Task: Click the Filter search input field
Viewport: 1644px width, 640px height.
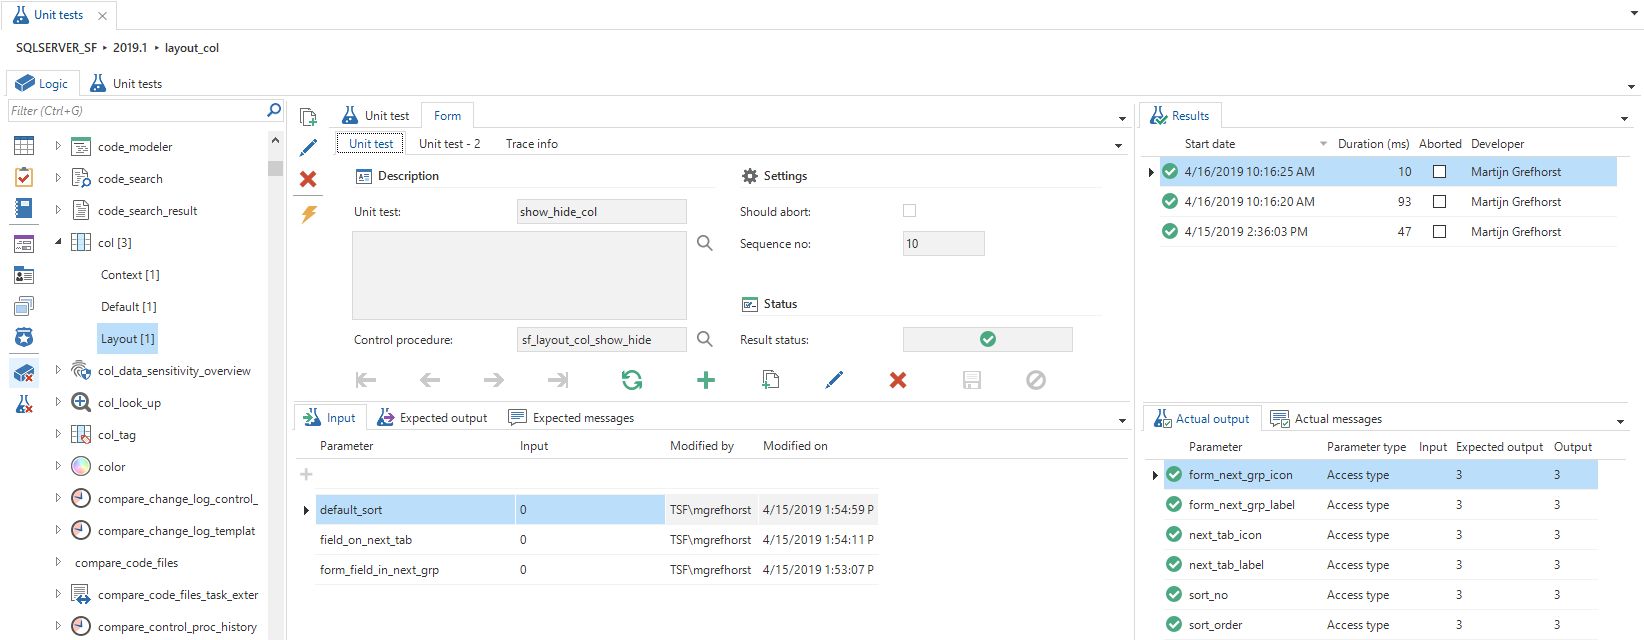Action: [135, 111]
